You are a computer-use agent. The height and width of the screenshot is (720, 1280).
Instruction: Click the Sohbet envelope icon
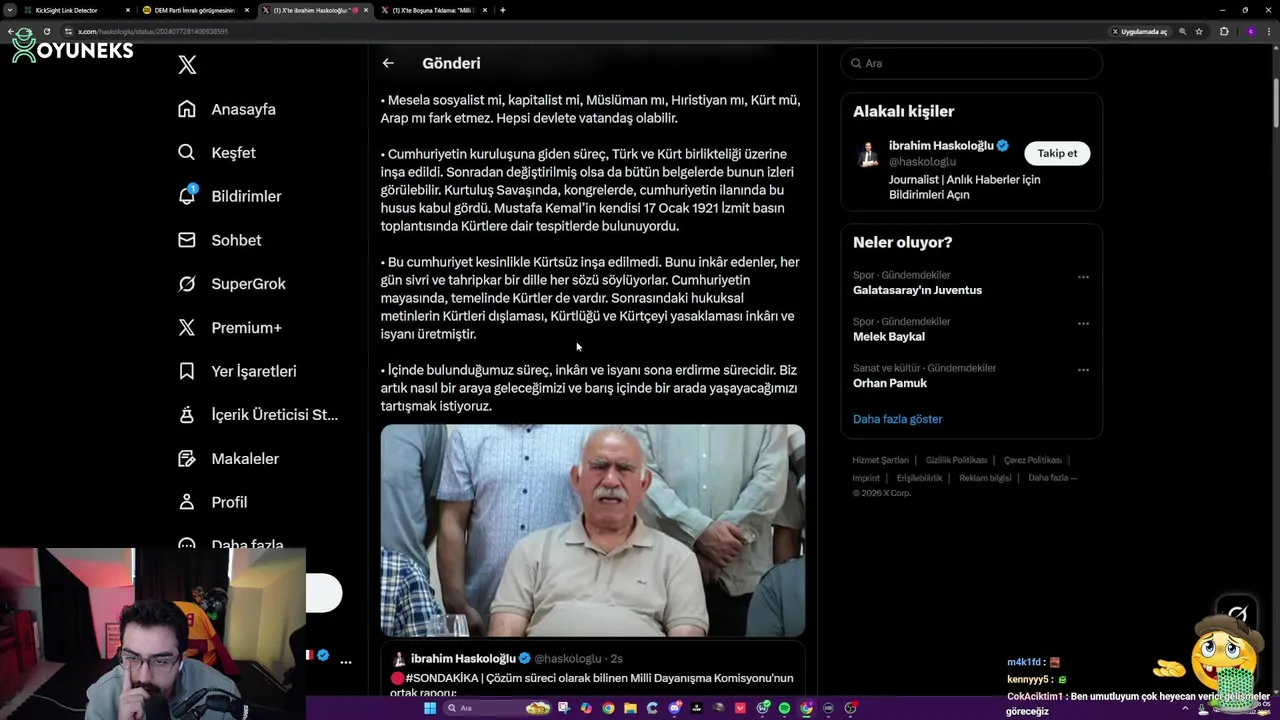187,240
